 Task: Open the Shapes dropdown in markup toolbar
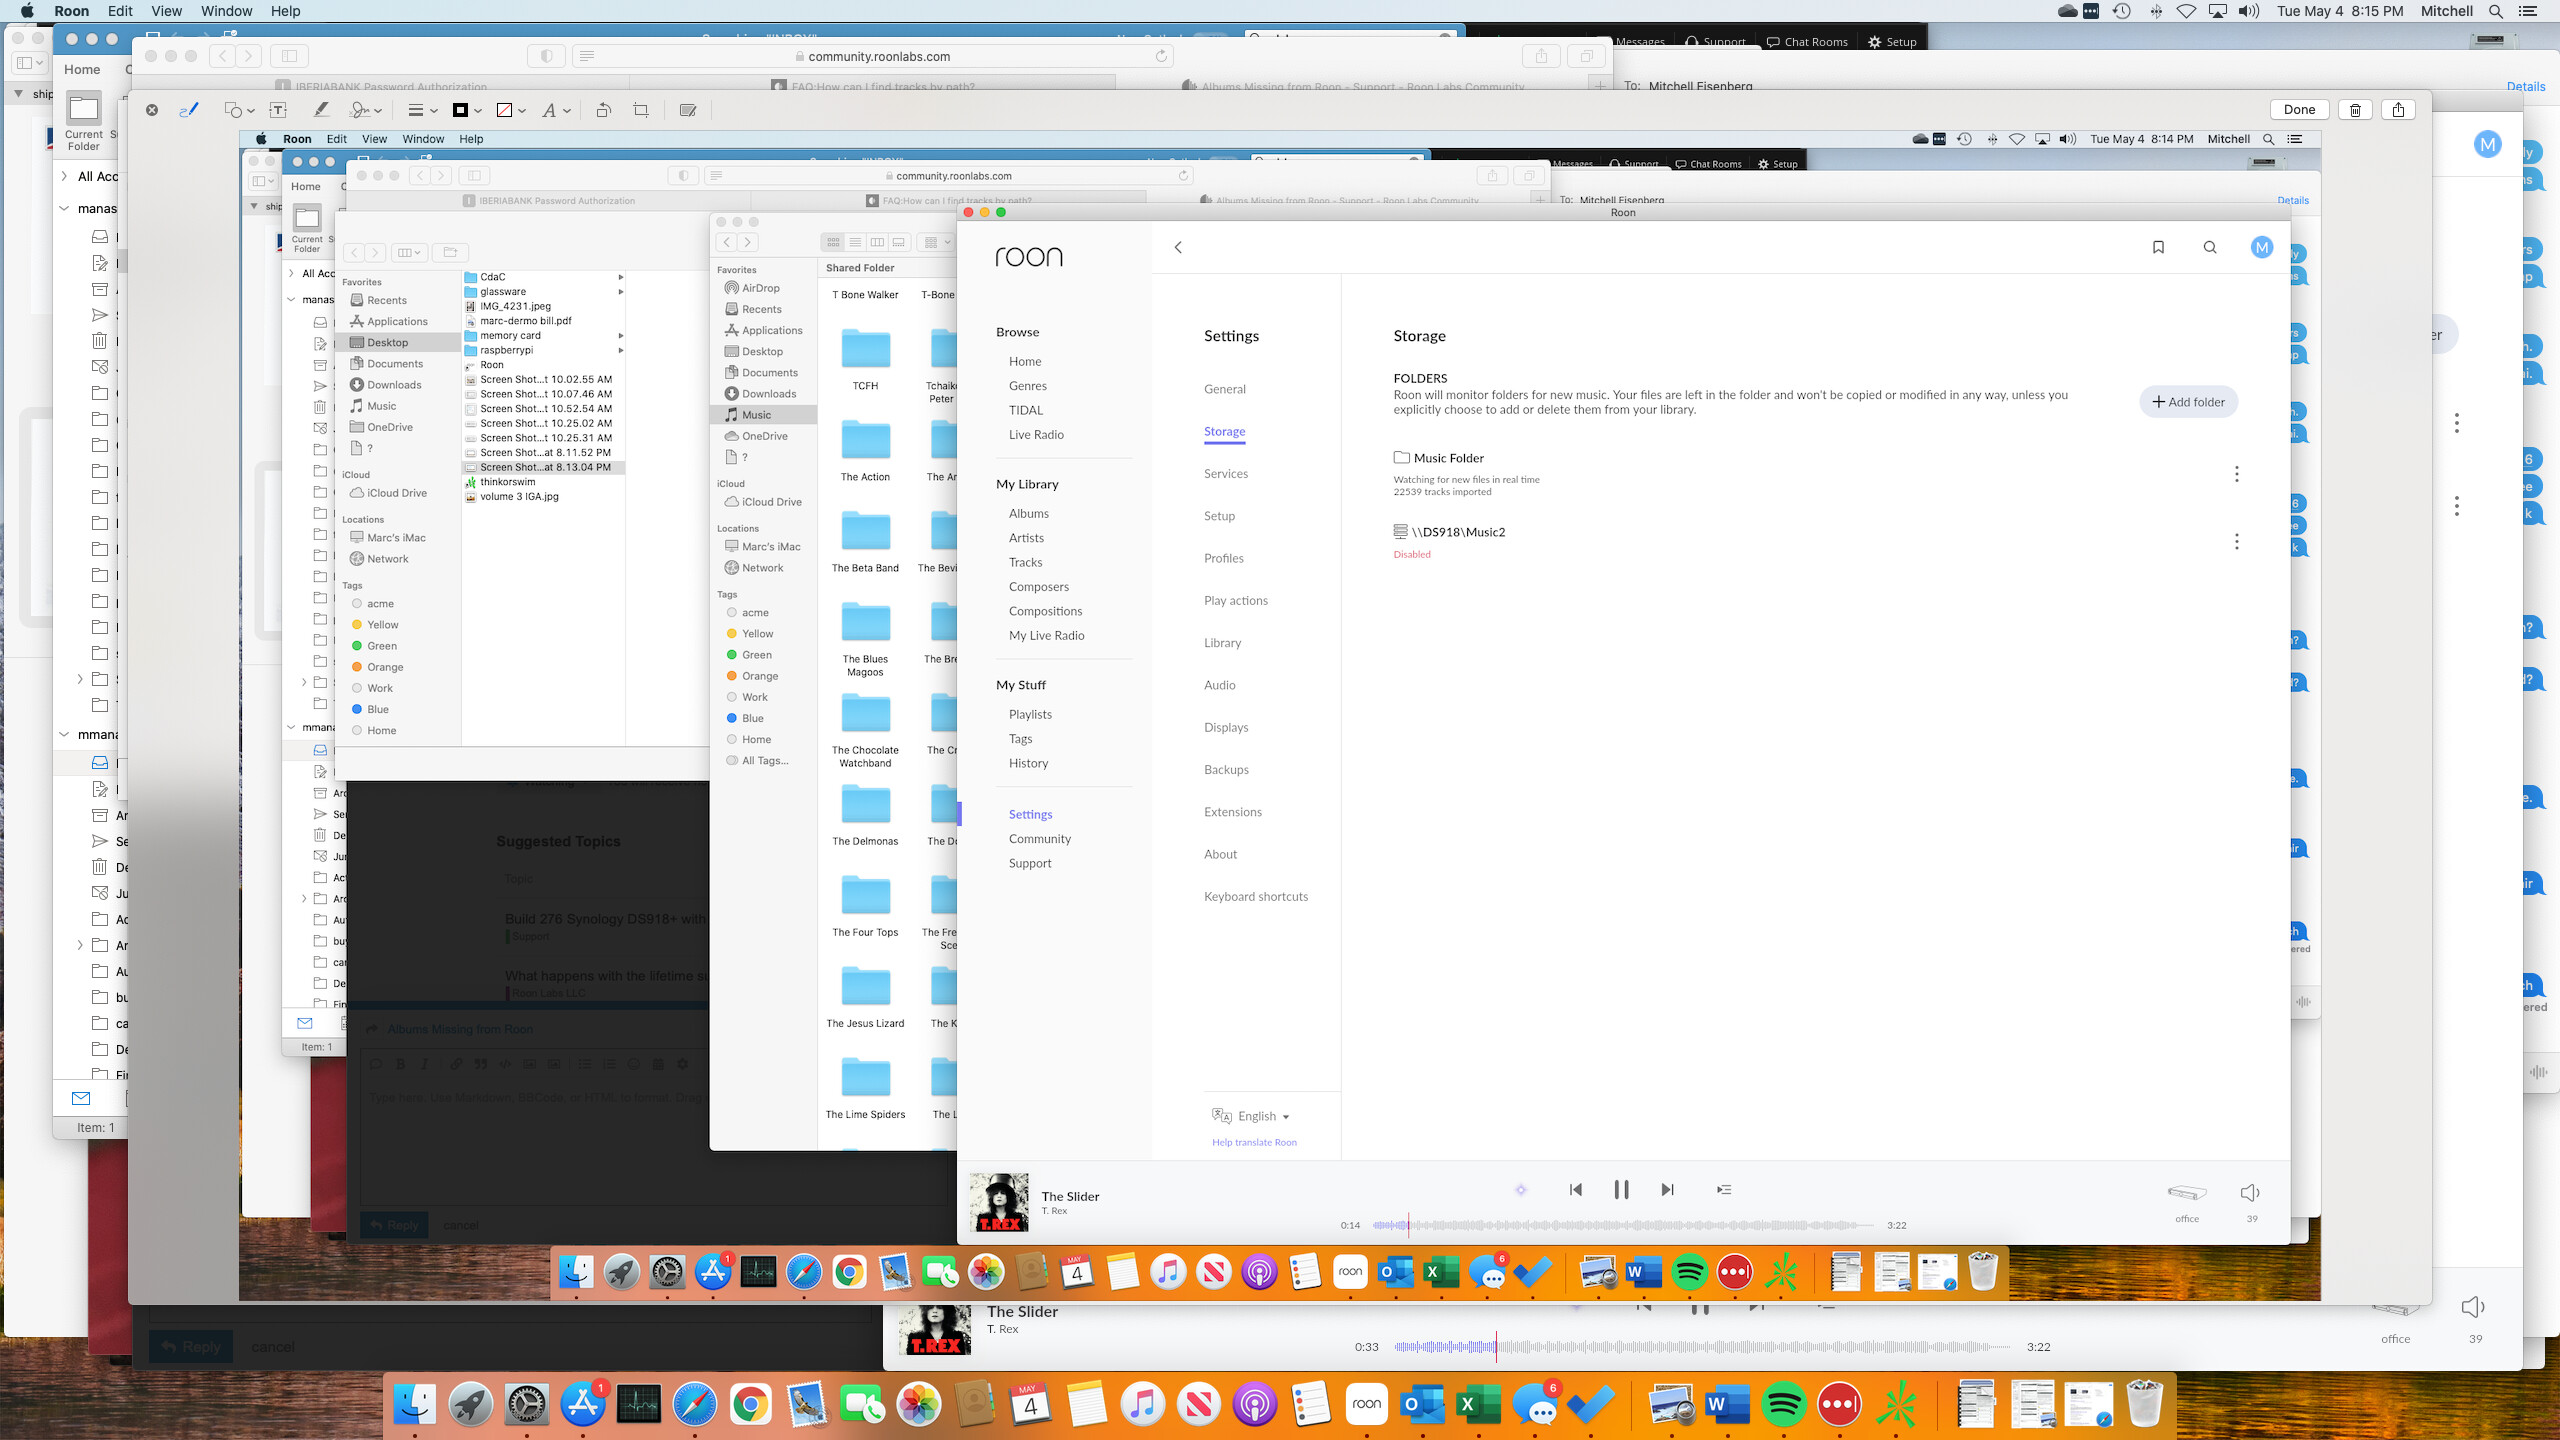239,110
